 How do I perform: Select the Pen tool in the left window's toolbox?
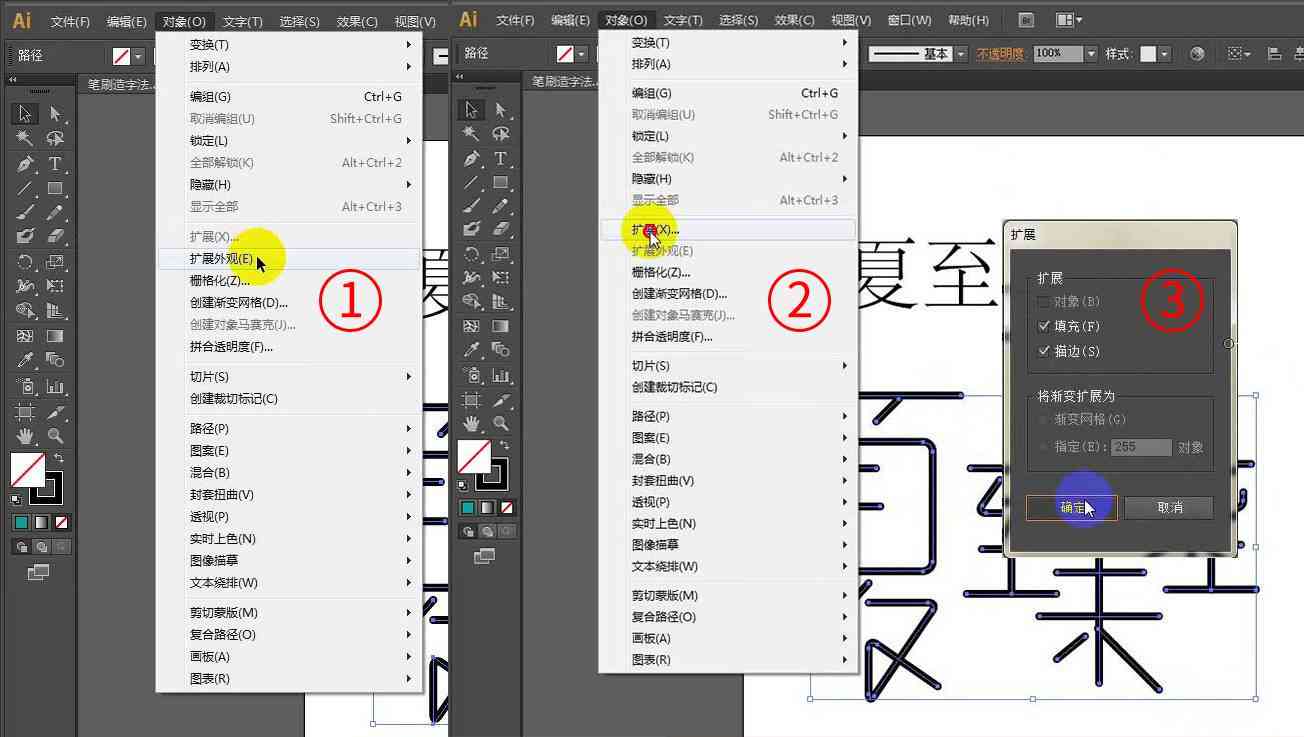[25, 163]
